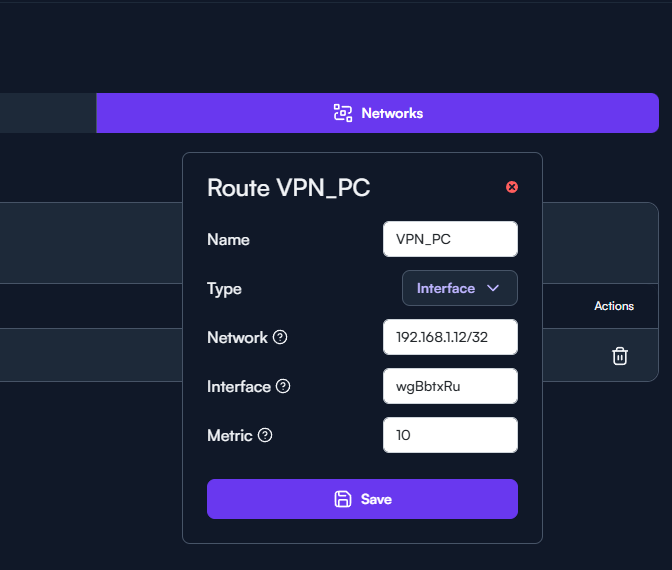Viewport: 672px width, 570px height.
Task: Click the Route VPN_PC dialog title
Action: coord(288,187)
